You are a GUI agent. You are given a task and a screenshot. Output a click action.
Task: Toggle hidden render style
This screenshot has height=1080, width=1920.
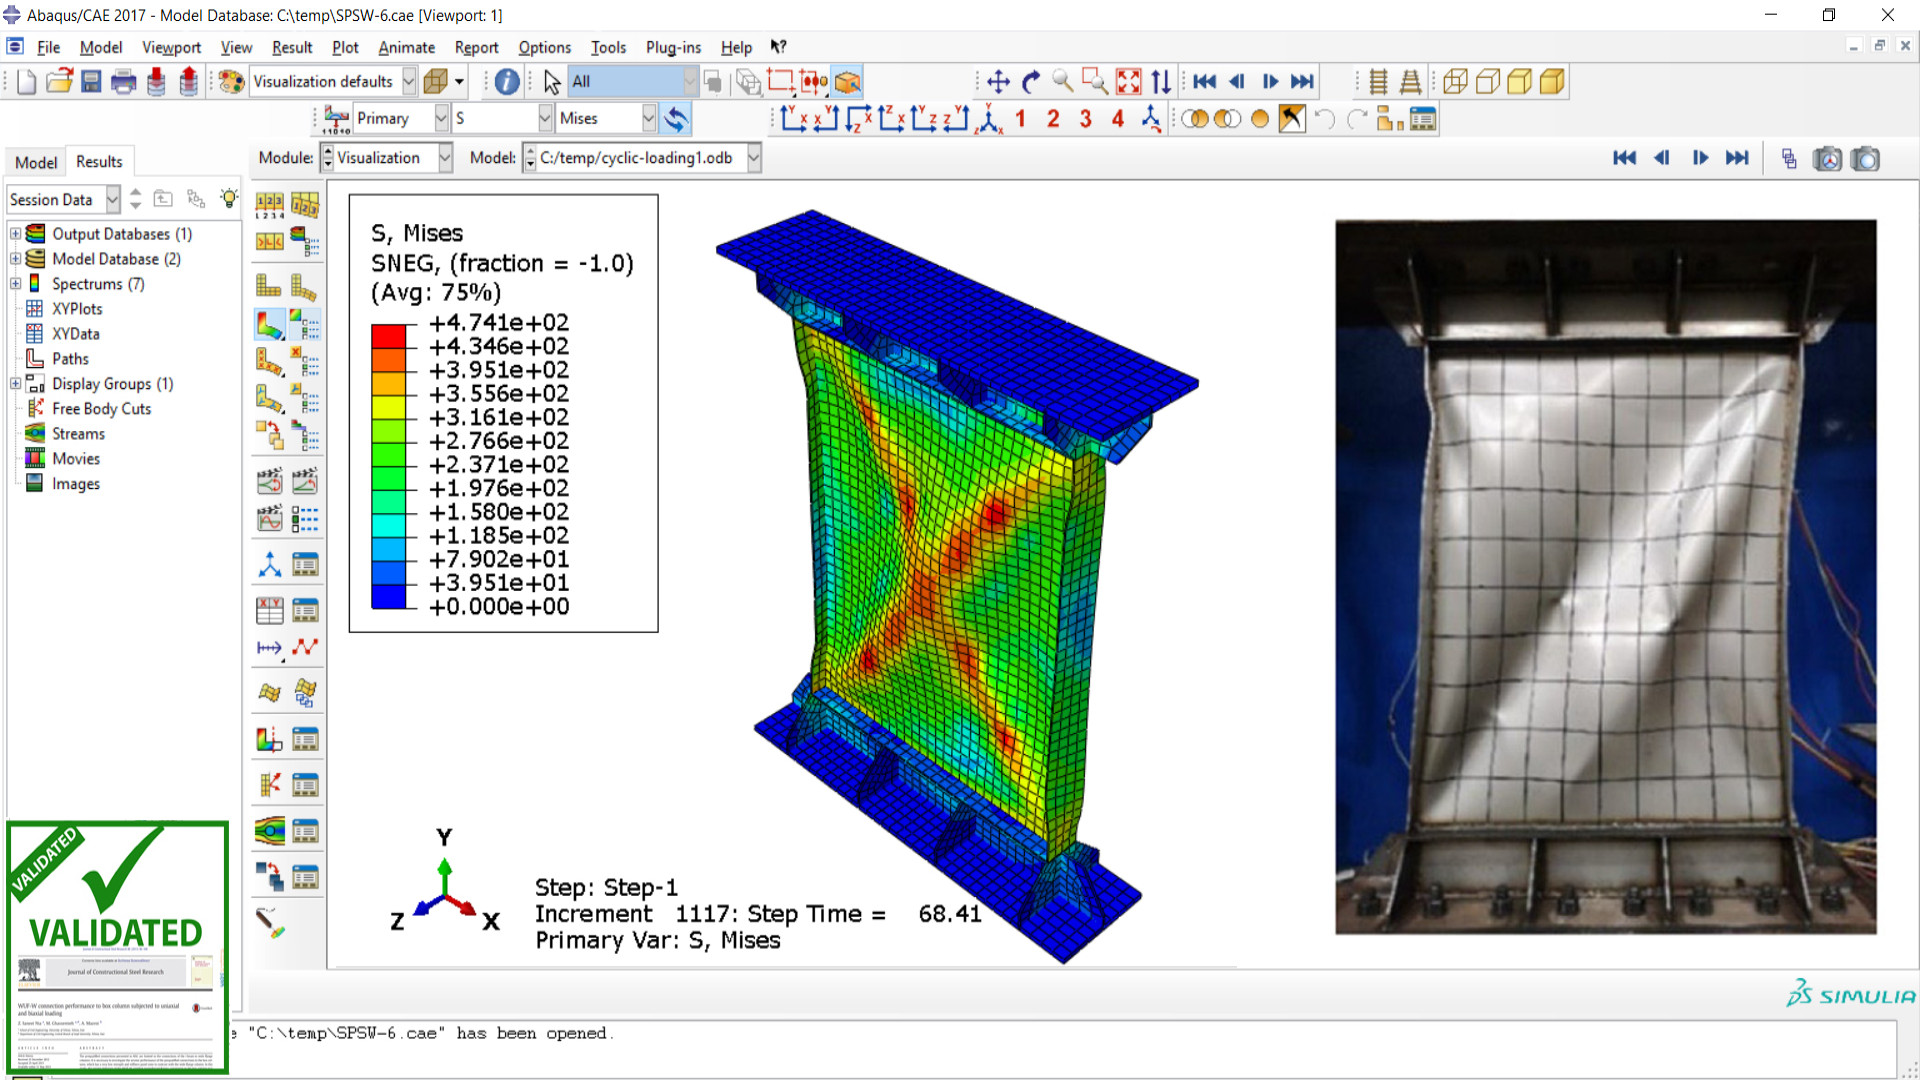(1487, 82)
